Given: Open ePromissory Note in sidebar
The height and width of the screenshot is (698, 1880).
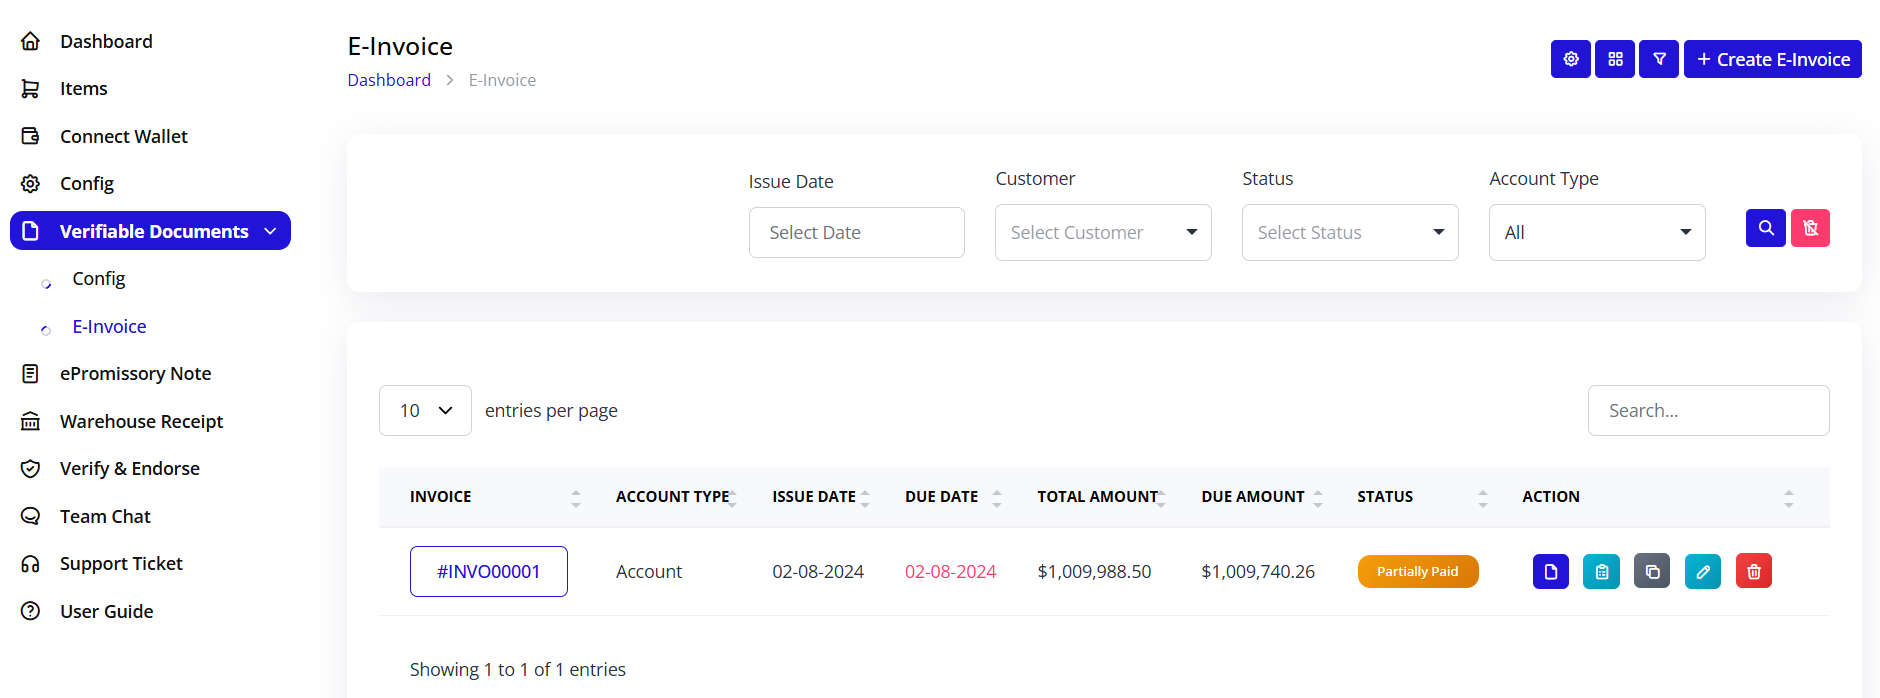Looking at the screenshot, I should click(x=135, y=373).
